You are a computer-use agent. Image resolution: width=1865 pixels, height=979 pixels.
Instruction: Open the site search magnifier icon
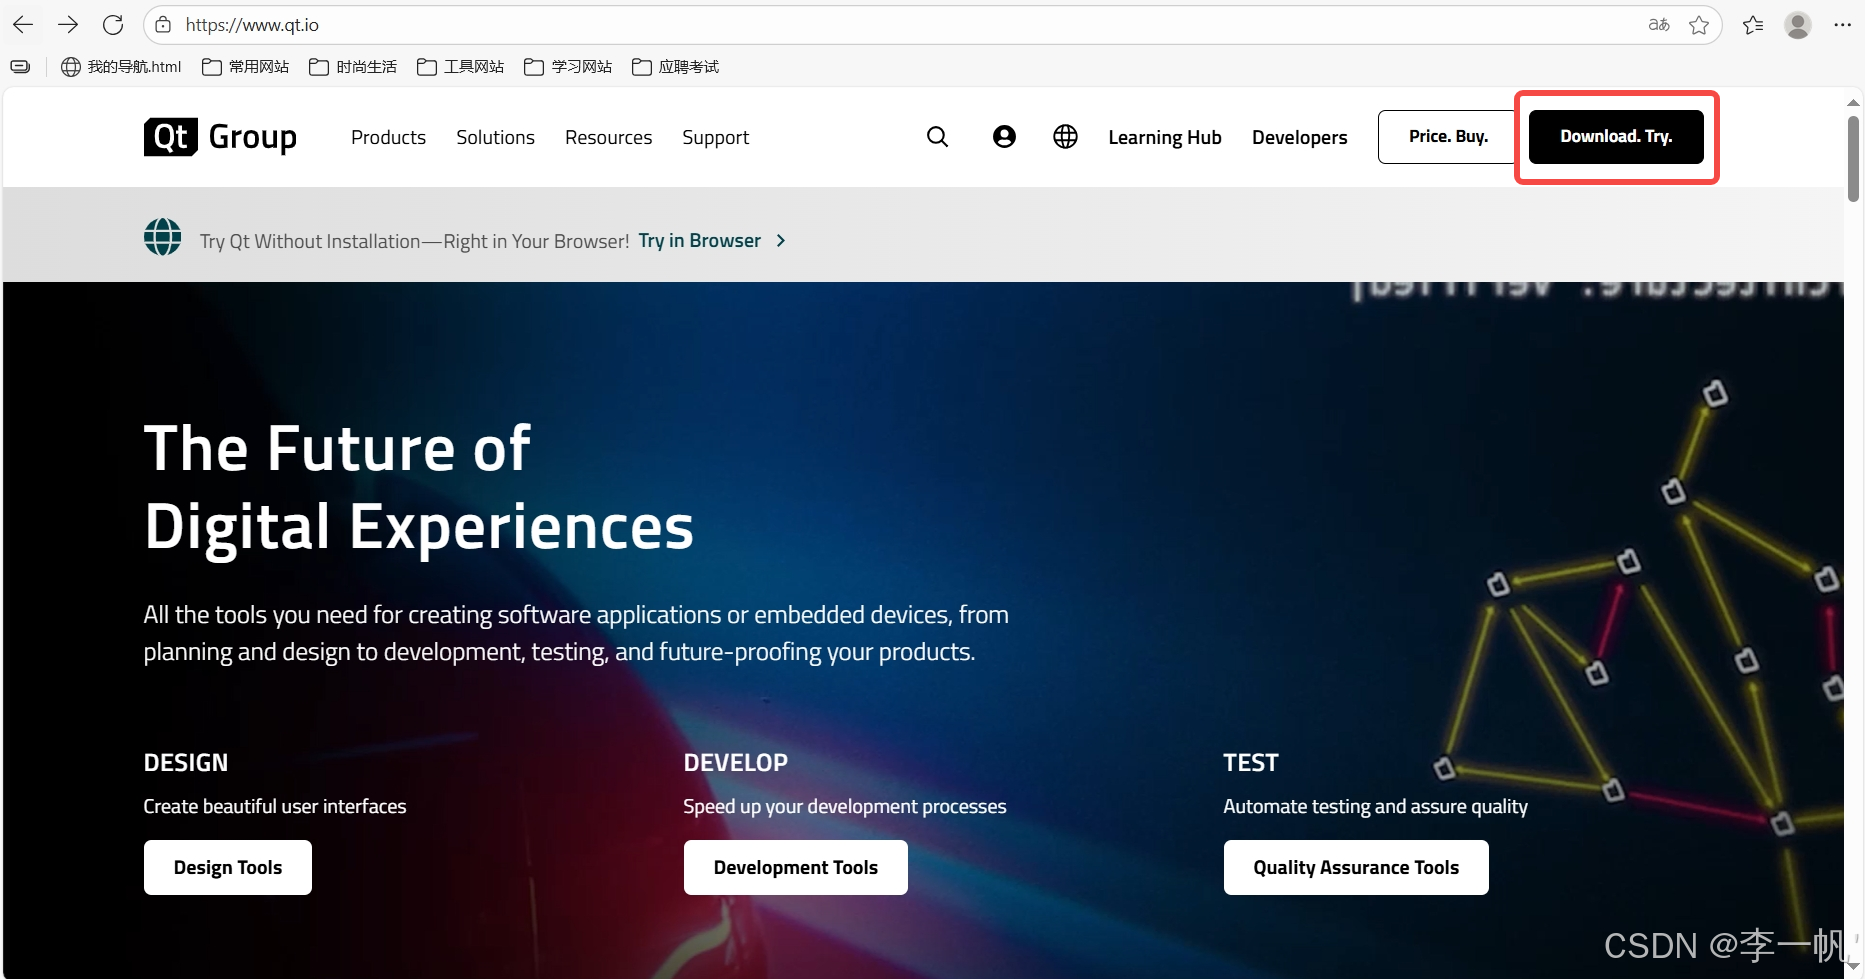coord(937,137)
